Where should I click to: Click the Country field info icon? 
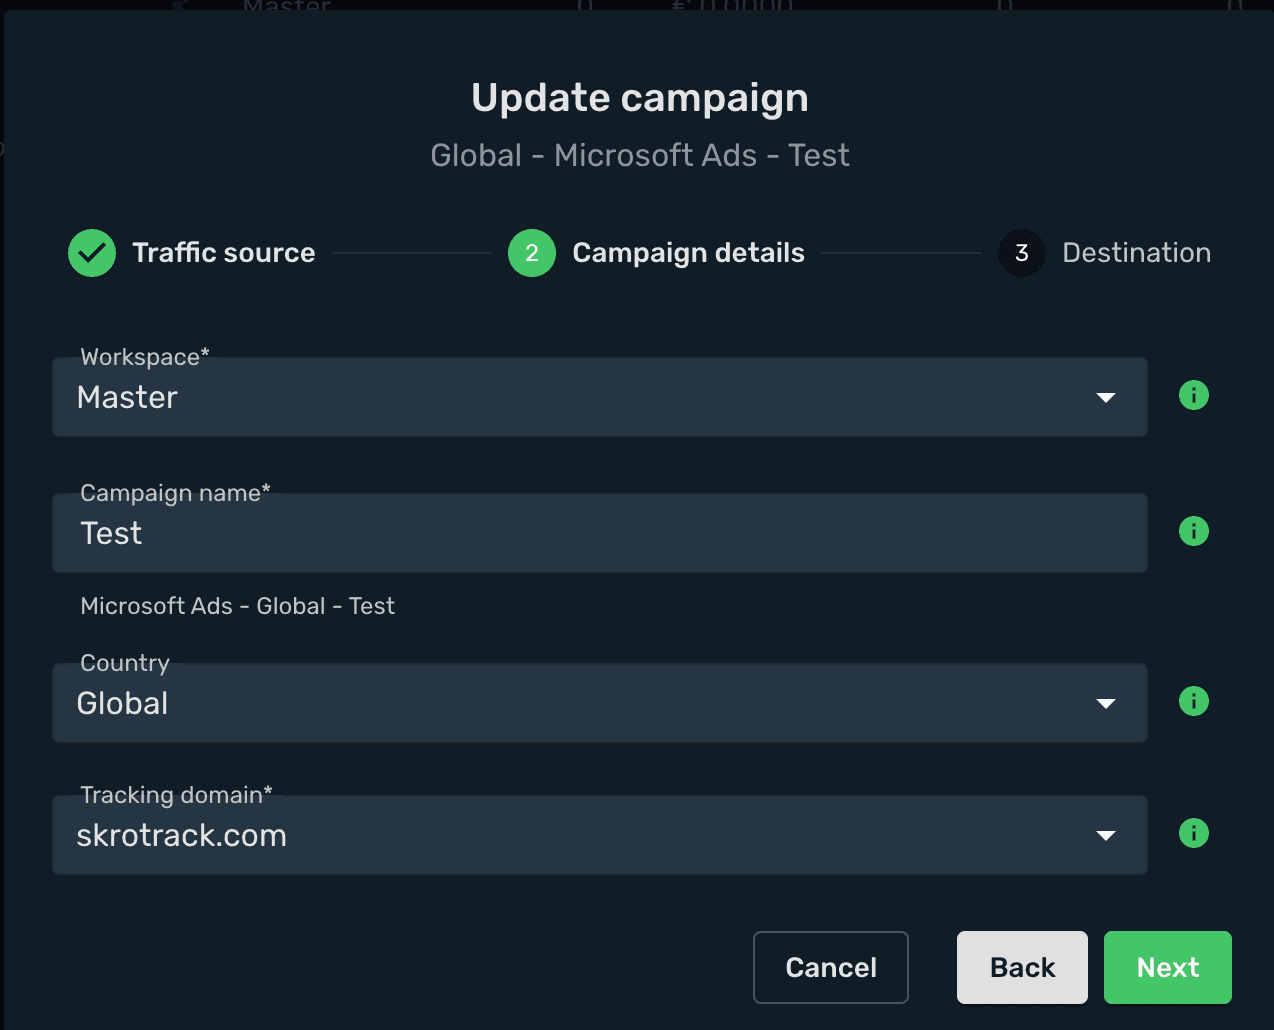tap(1194, 701)
